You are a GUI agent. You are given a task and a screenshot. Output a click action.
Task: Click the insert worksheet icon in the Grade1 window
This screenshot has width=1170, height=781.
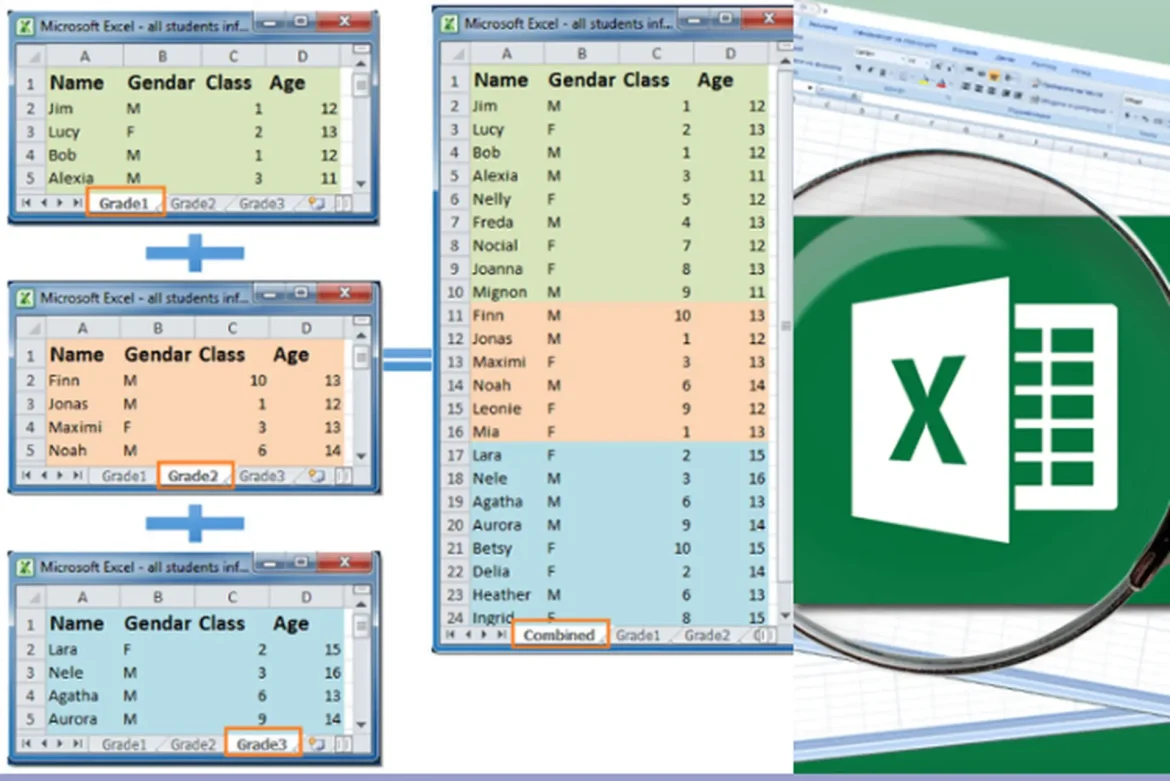pyautogui.click(x=317, y=203)
